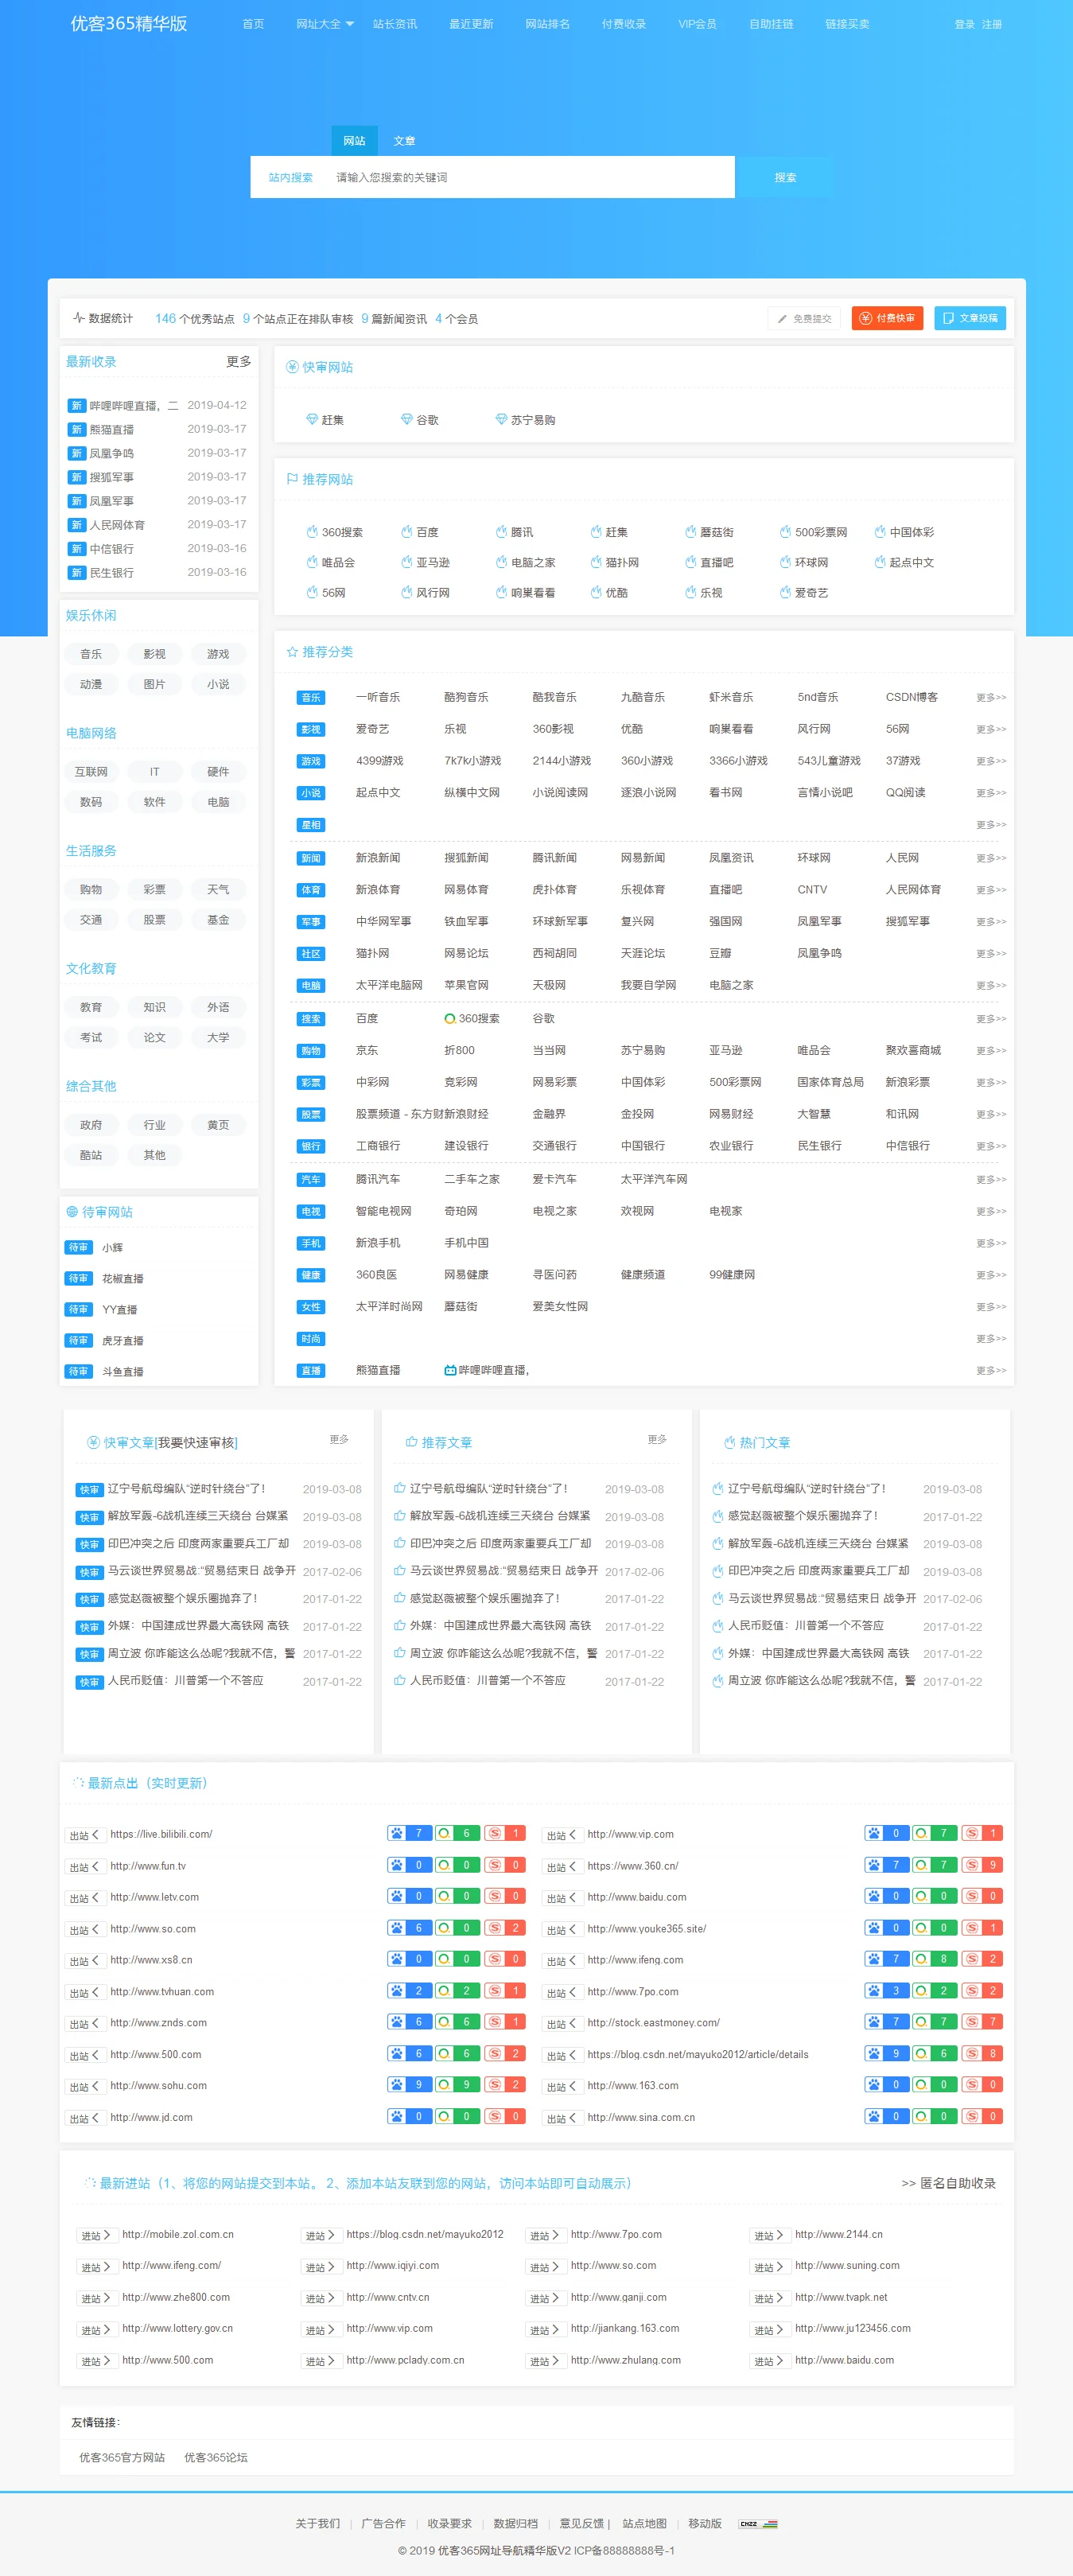Expand 更多>> for the 游戏 category row
This screenshot has width=1073, height=2576.
pyautogui.click(x=991, y=762)
